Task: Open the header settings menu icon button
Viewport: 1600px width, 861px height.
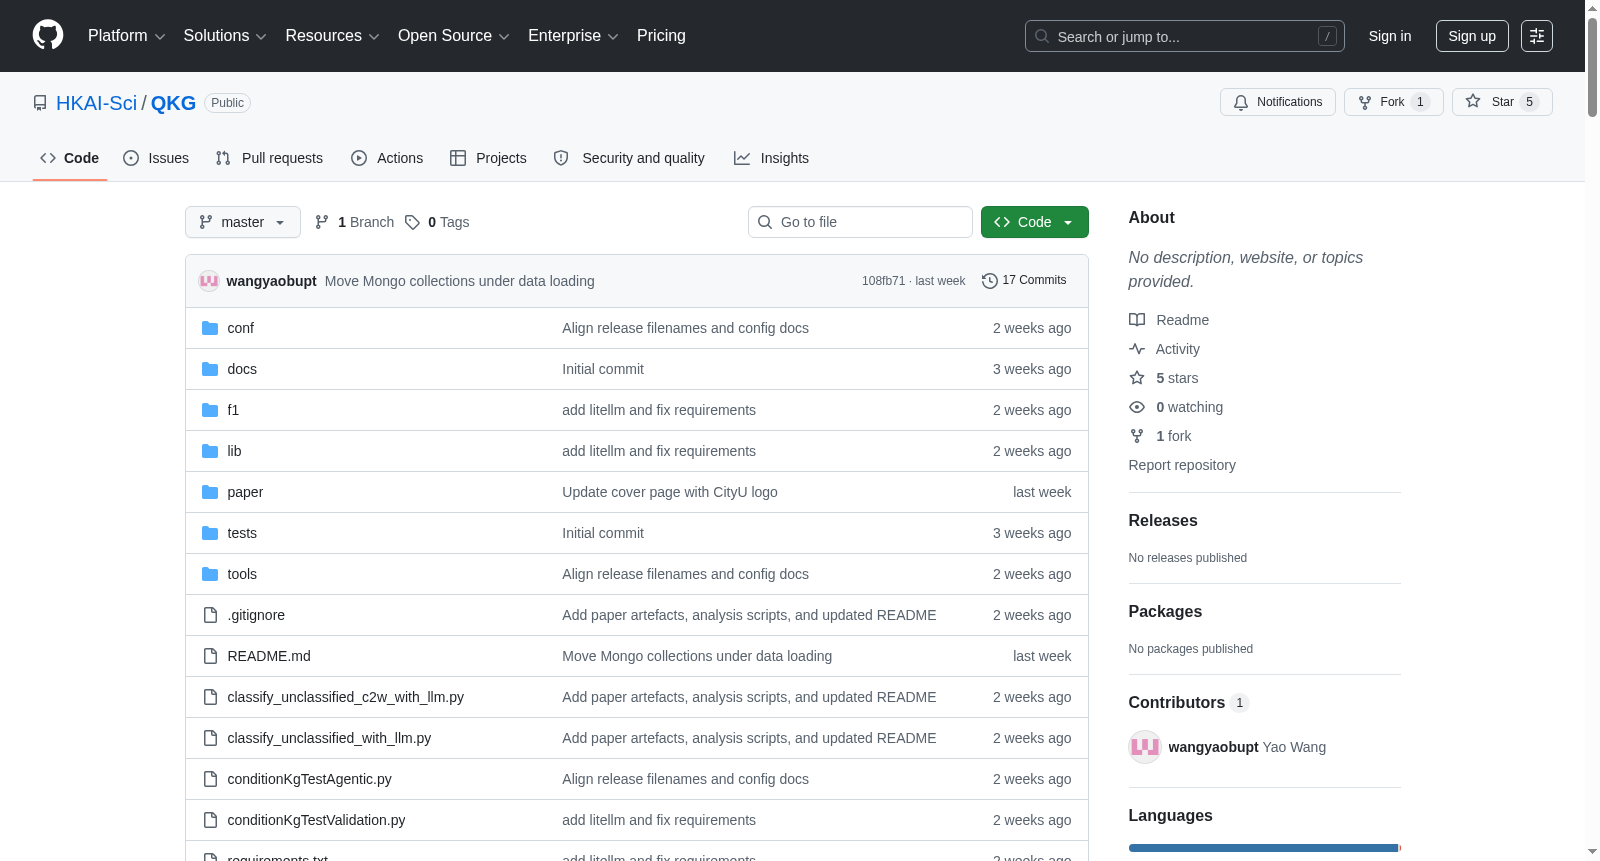Action: pyautogui.click(x=1537, y=36)
